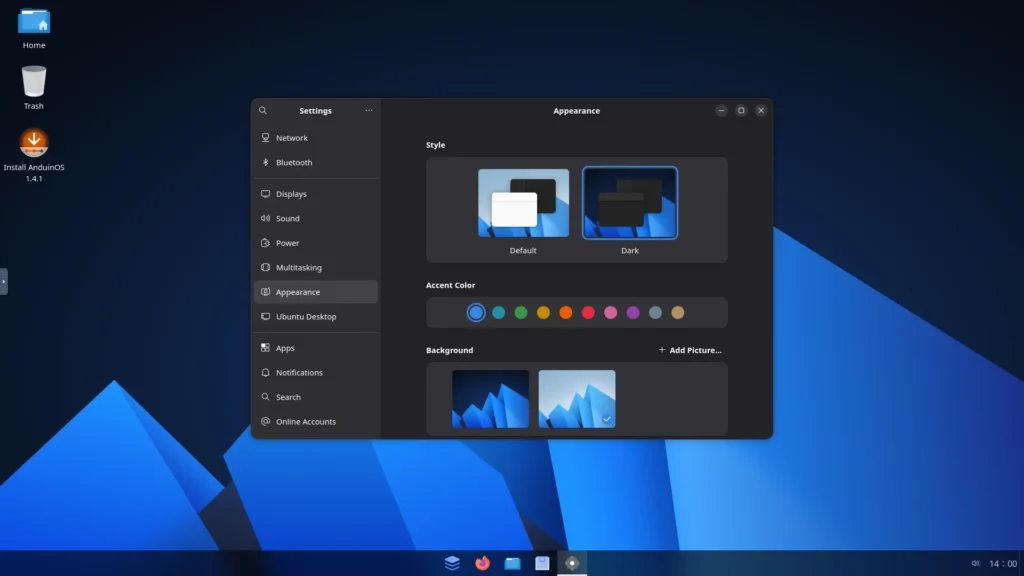Image resolution: width=1024 pixels, height=576 pixels.
Task: Choose the slate gray accent color
Action: click(655, 313)
